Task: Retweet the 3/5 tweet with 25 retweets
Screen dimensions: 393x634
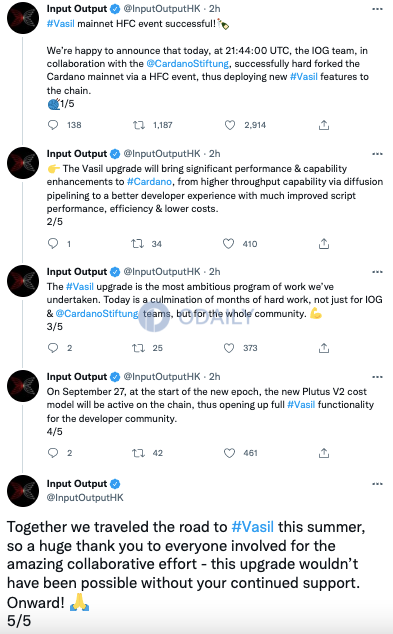Action: 139,348
